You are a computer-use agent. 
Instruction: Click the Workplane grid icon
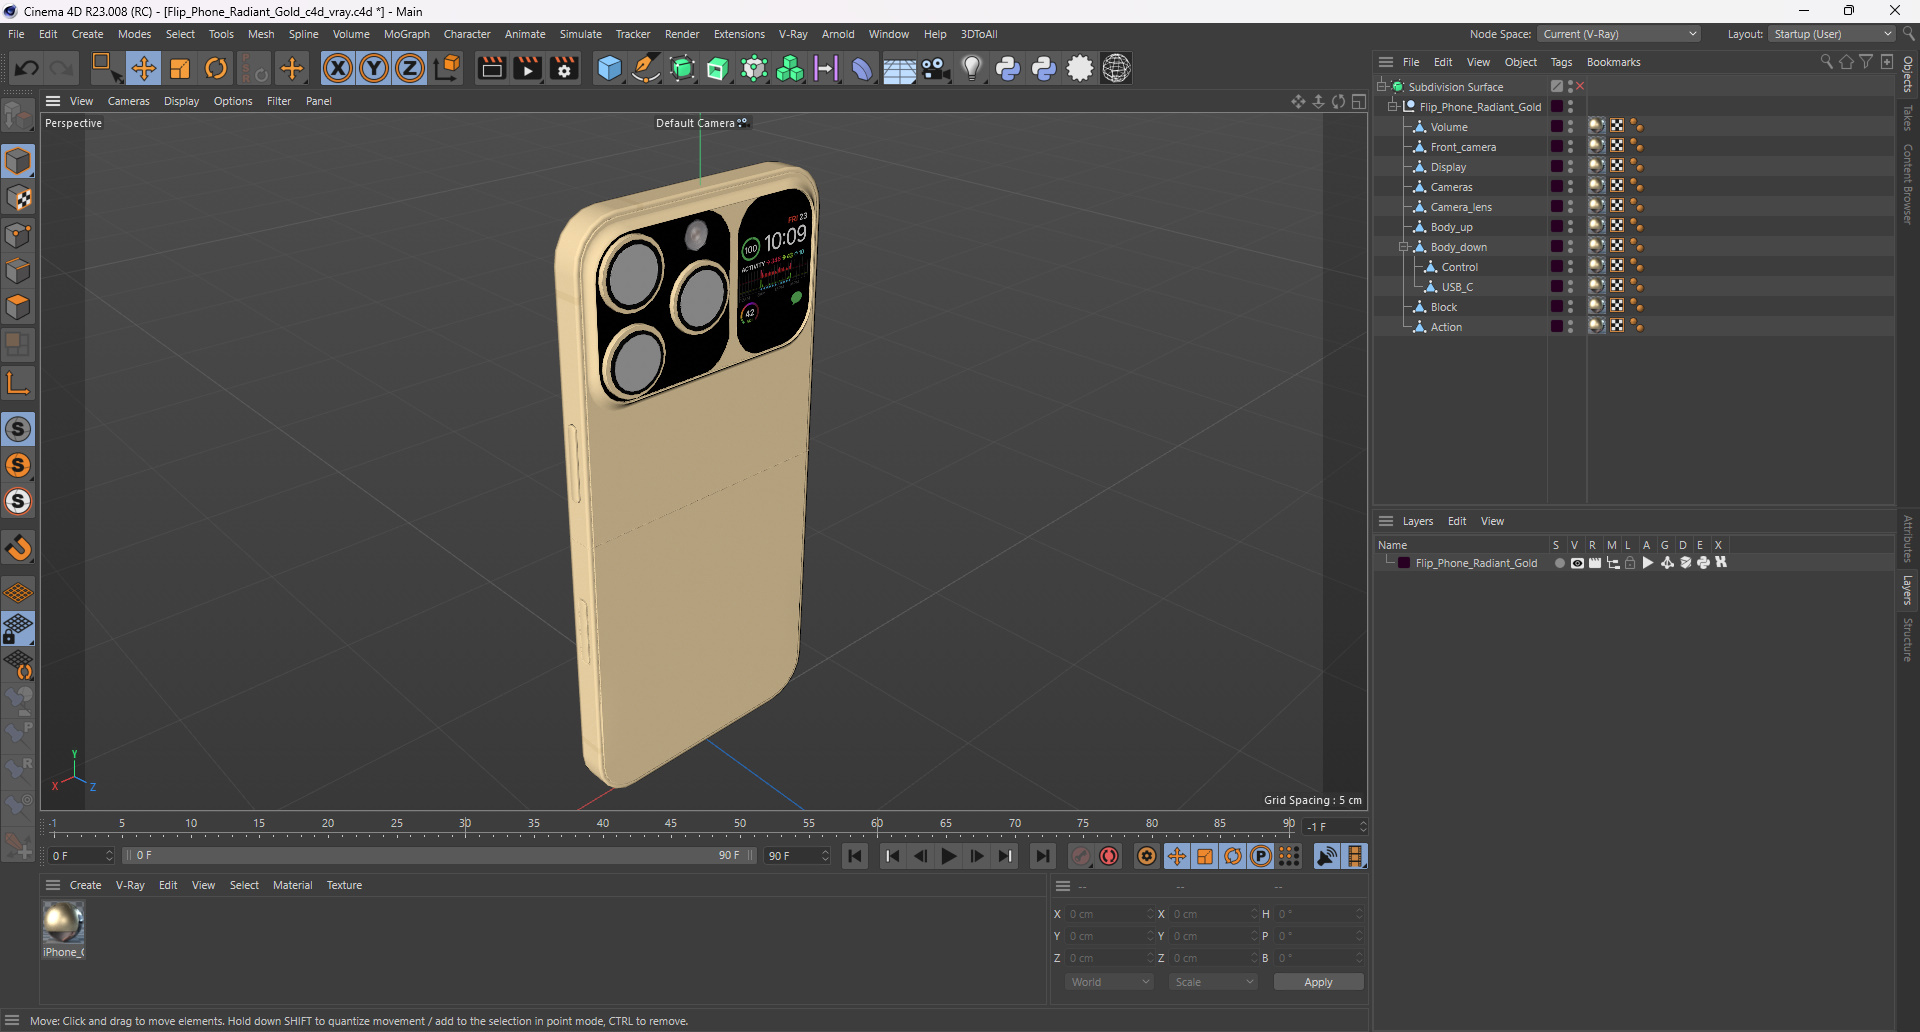pos(18,593)
